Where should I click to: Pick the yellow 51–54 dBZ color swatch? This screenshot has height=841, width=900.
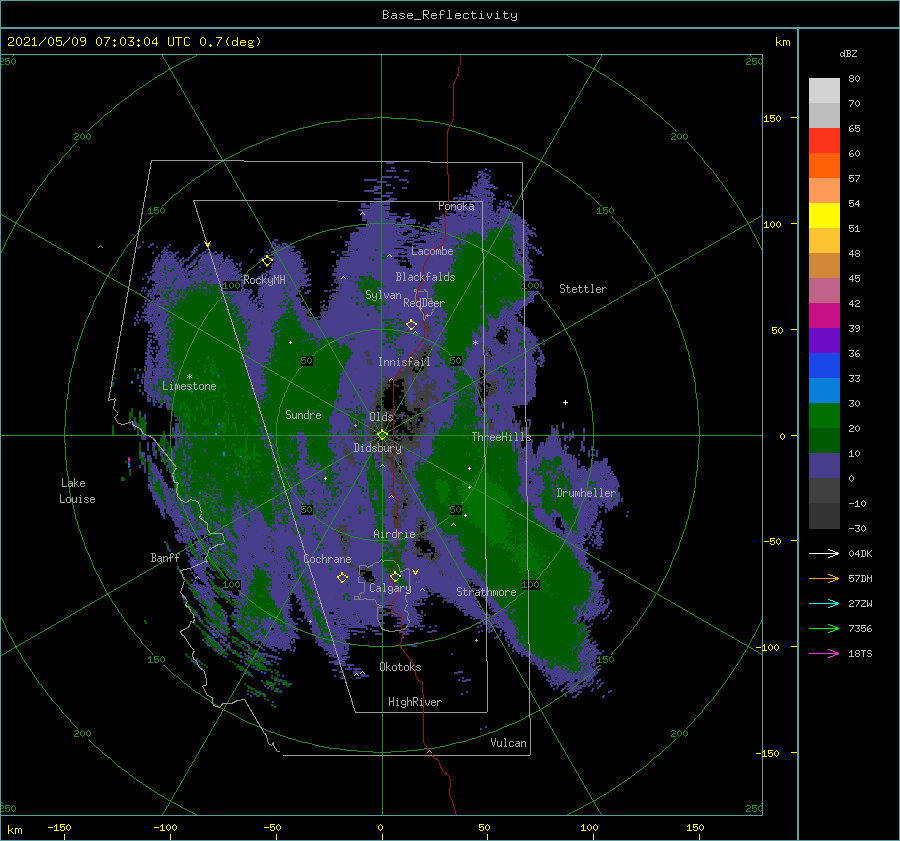click(824, 216)
